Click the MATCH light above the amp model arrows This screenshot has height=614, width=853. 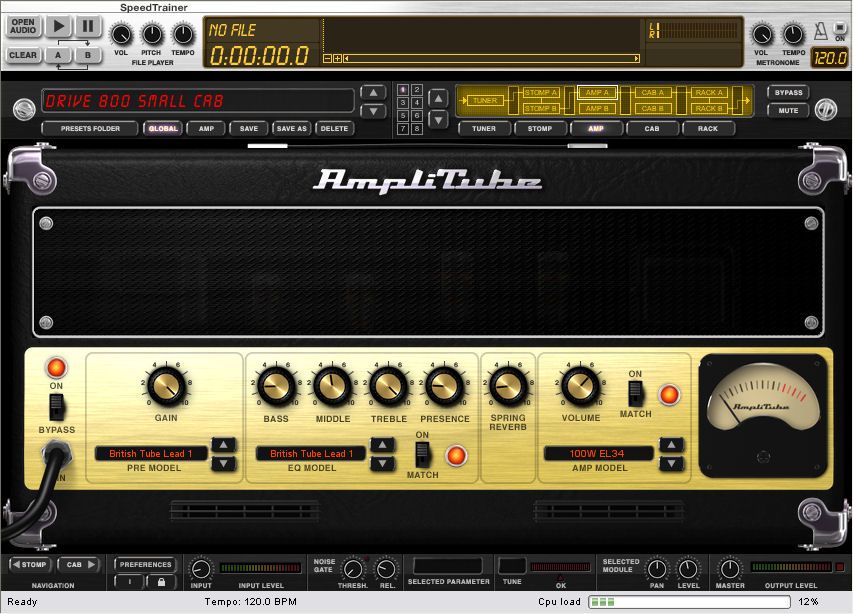[669, 394]
